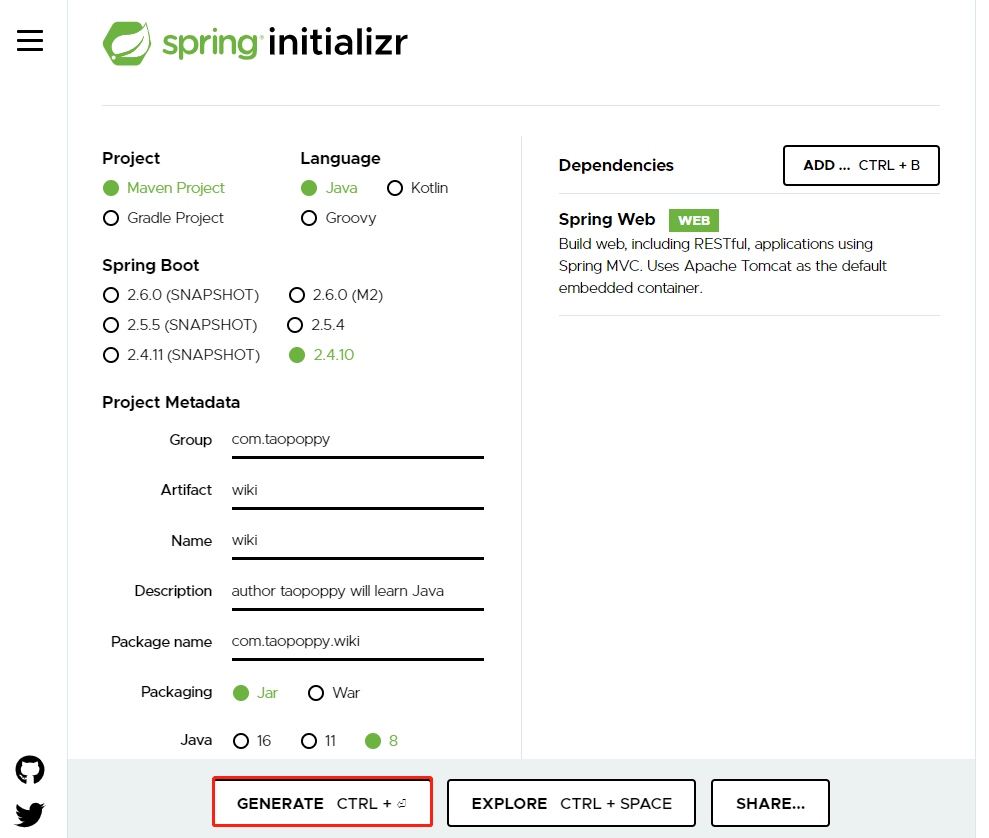Select Maven Project radio option
989x838 pixels.
coord(163,188)
